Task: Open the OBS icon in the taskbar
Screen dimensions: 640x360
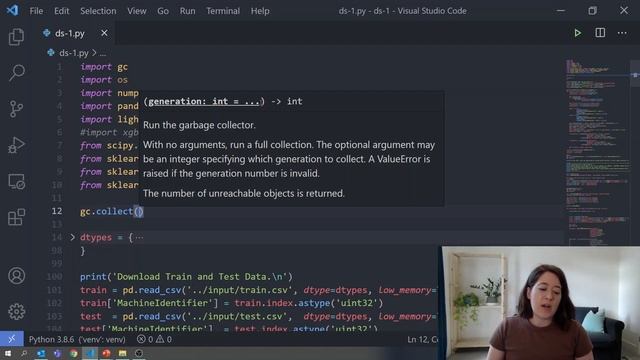Action: (x=139, y=353)
